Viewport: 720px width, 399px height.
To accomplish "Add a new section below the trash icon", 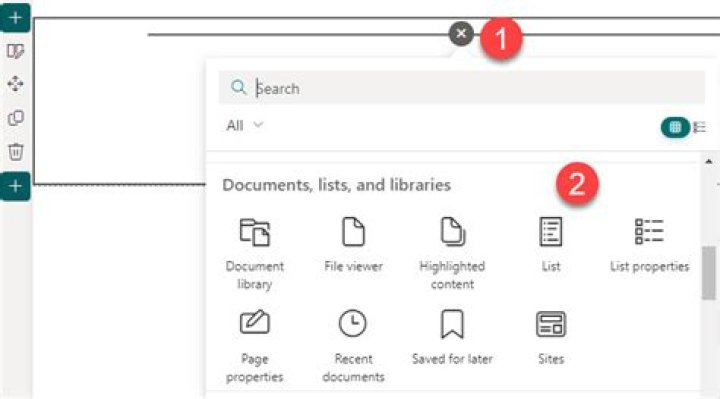I will (x=15, y=186).
